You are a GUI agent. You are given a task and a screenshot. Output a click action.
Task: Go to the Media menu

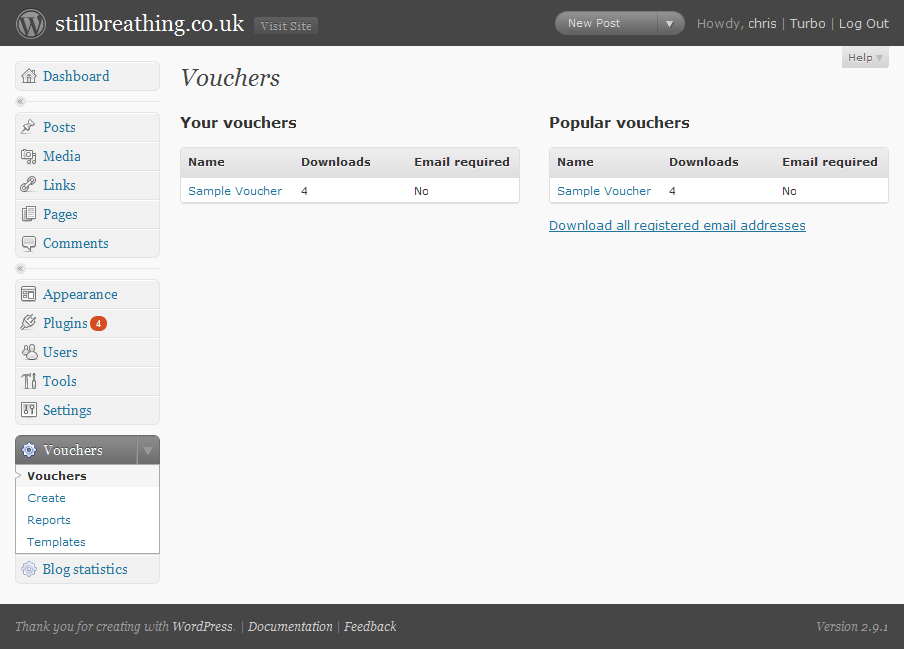(x=62, y=156)
